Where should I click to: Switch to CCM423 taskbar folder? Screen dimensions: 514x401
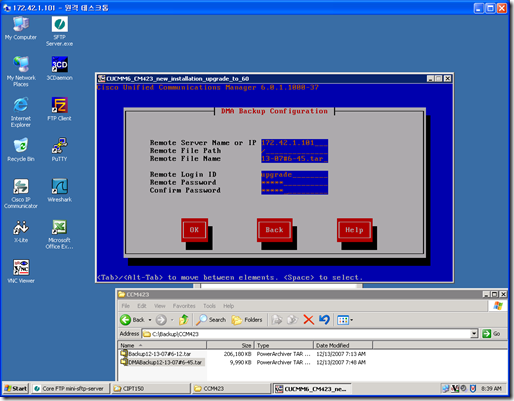(231, 388)
